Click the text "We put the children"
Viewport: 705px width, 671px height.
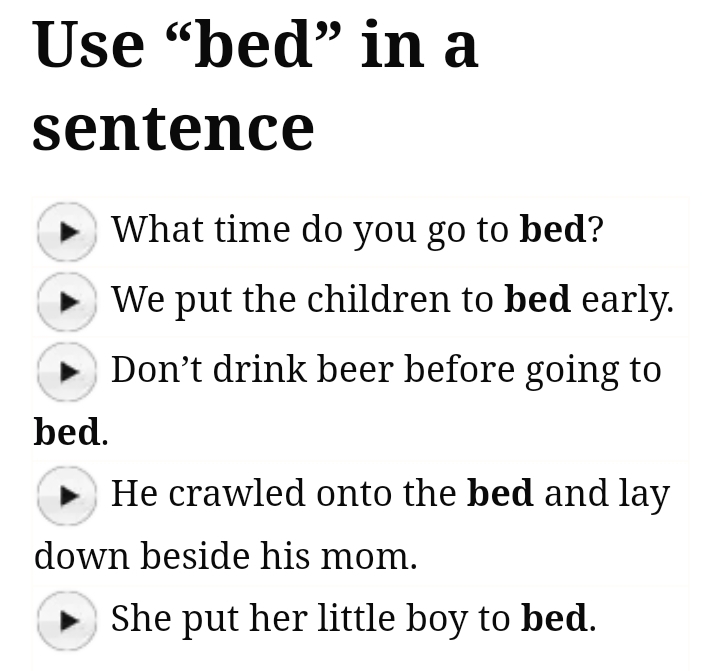point(300,300)
